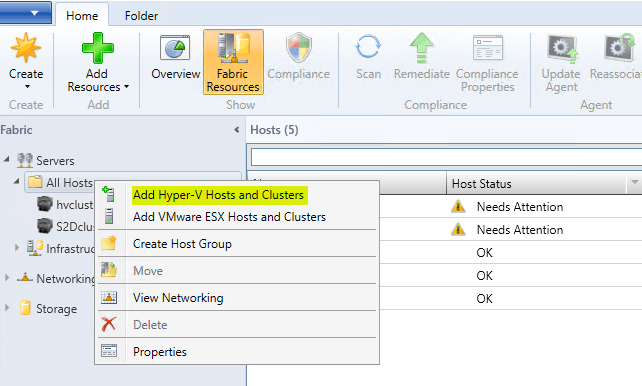The height and width of the screenshot is (386, 642).
Task: Select the Servers tree label
Action: click(x=55, y=161)
